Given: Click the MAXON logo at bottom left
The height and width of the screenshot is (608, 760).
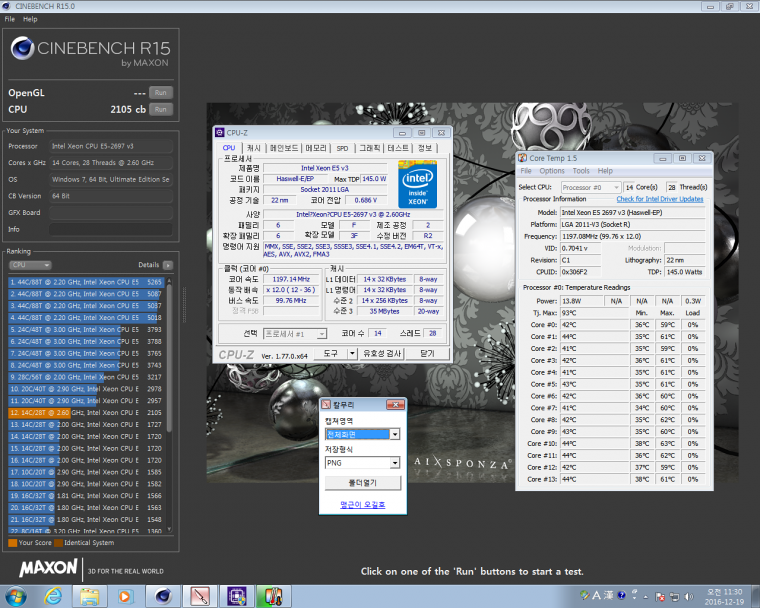Looking at the screenshot, I should coord(48,568).
